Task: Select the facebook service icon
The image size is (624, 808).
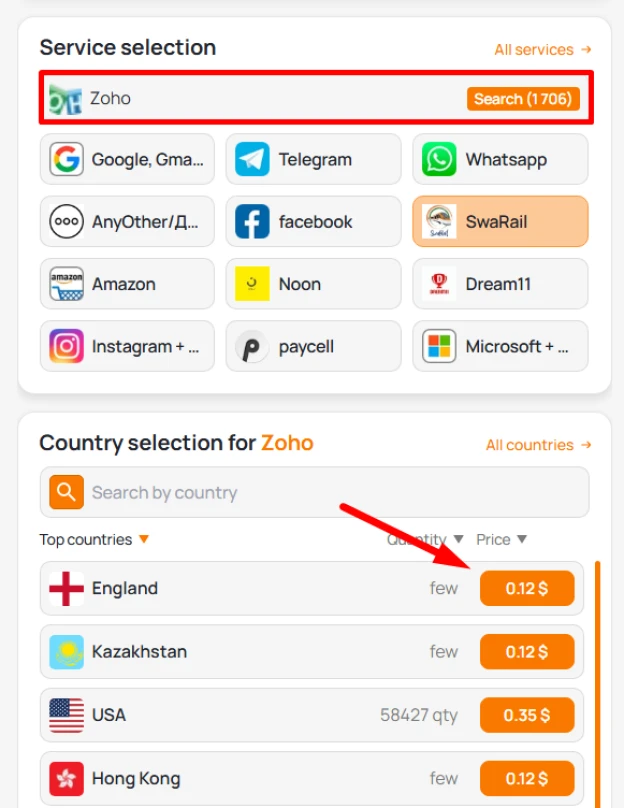Action: [252, 222]
